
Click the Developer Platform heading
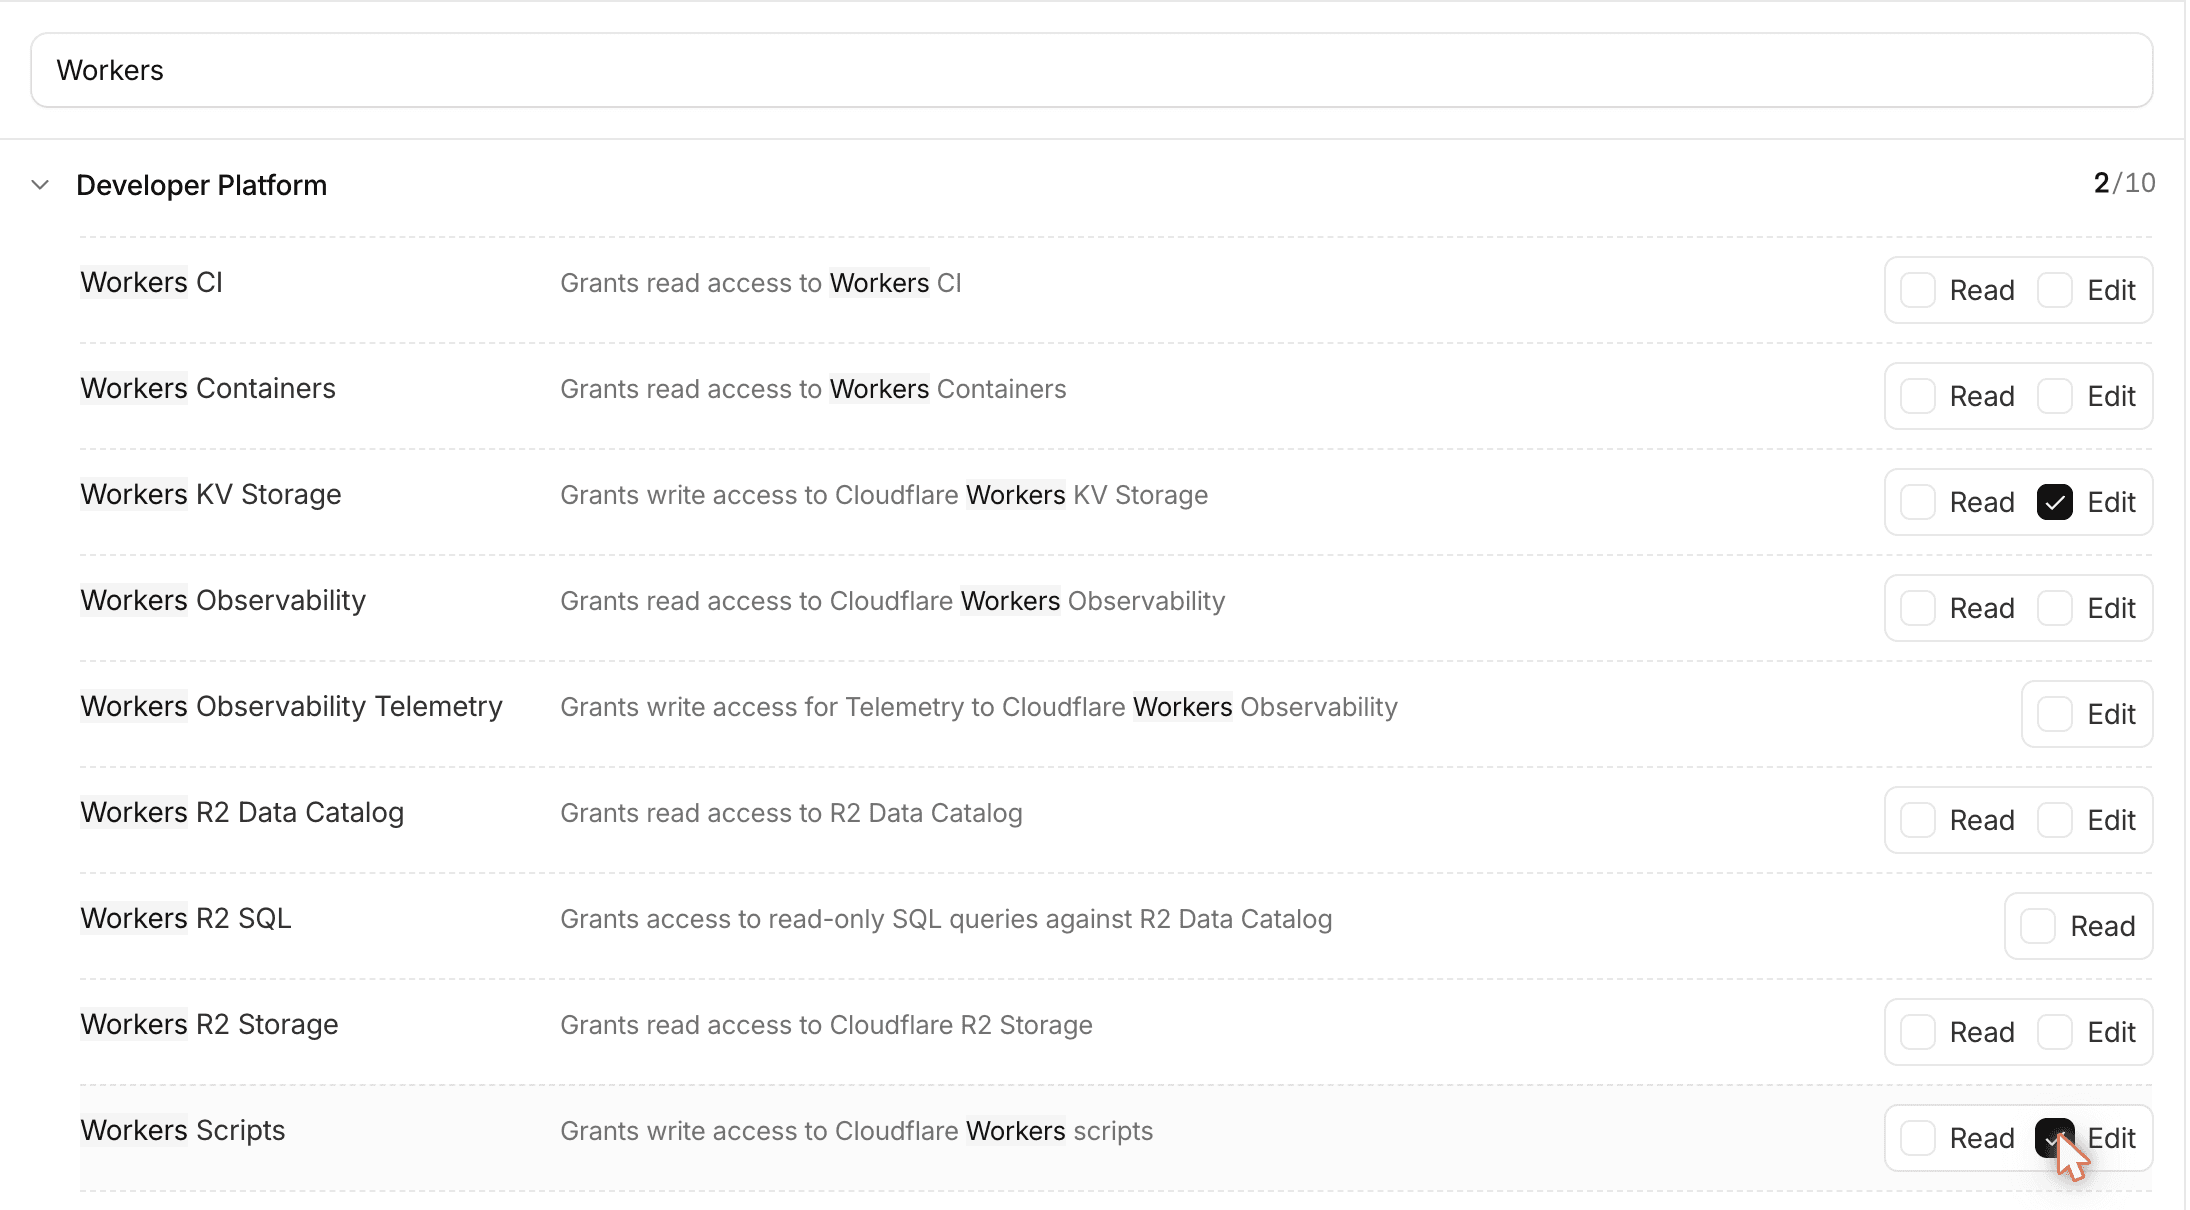[201, 185]
